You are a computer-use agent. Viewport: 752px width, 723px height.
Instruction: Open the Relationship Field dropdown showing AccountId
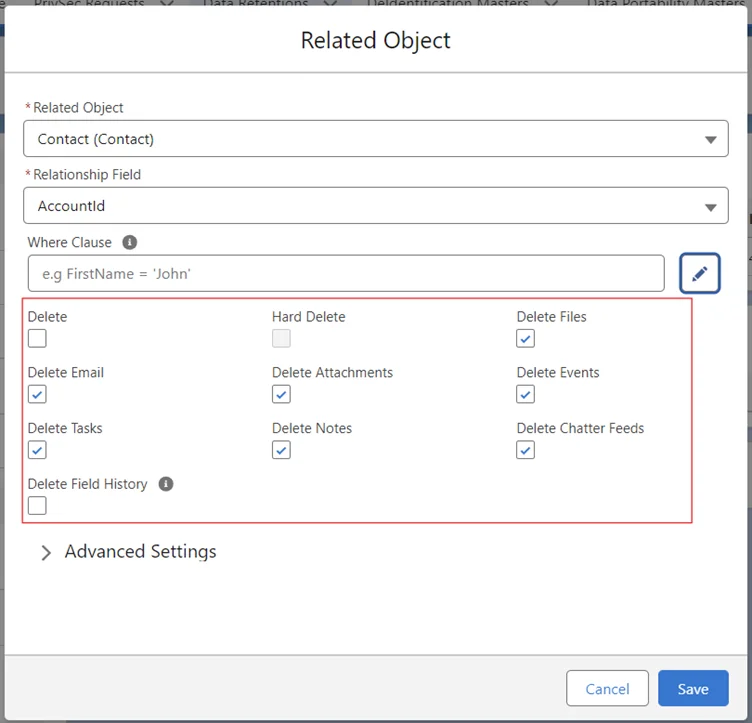tap(375, 206)
